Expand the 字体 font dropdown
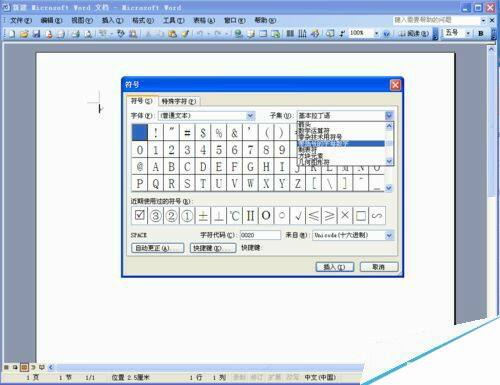 (250, 116)
